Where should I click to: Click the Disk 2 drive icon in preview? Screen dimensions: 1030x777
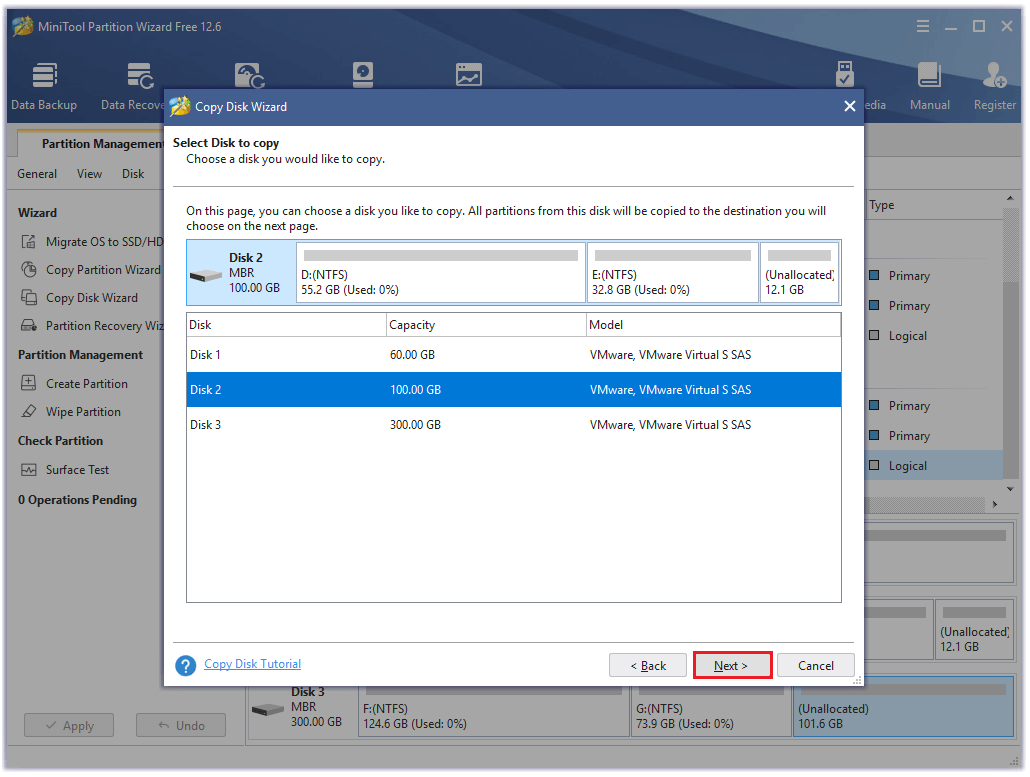tap(206, 276)
